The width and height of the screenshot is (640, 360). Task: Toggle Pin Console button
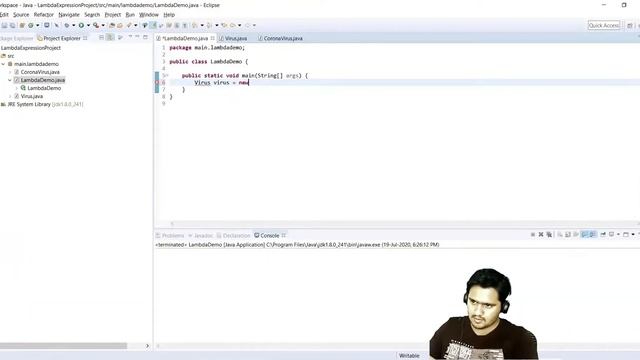(x=603, y=234)
